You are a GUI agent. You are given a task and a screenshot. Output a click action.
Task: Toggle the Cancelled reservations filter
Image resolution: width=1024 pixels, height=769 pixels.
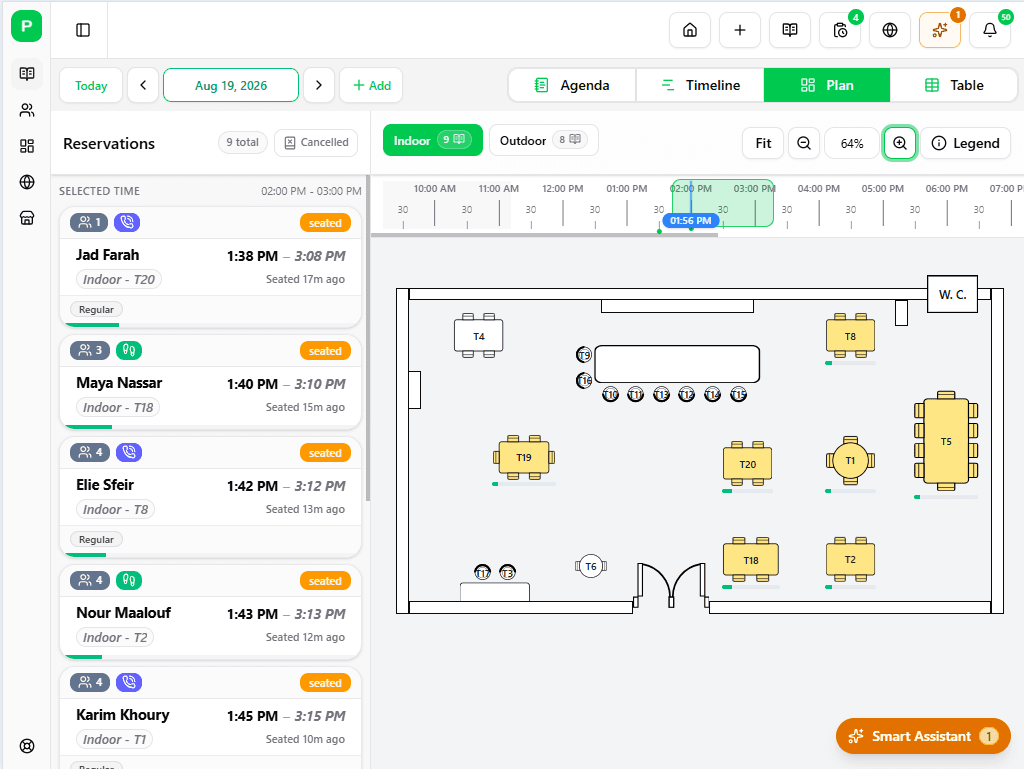[x=316, y=142]
